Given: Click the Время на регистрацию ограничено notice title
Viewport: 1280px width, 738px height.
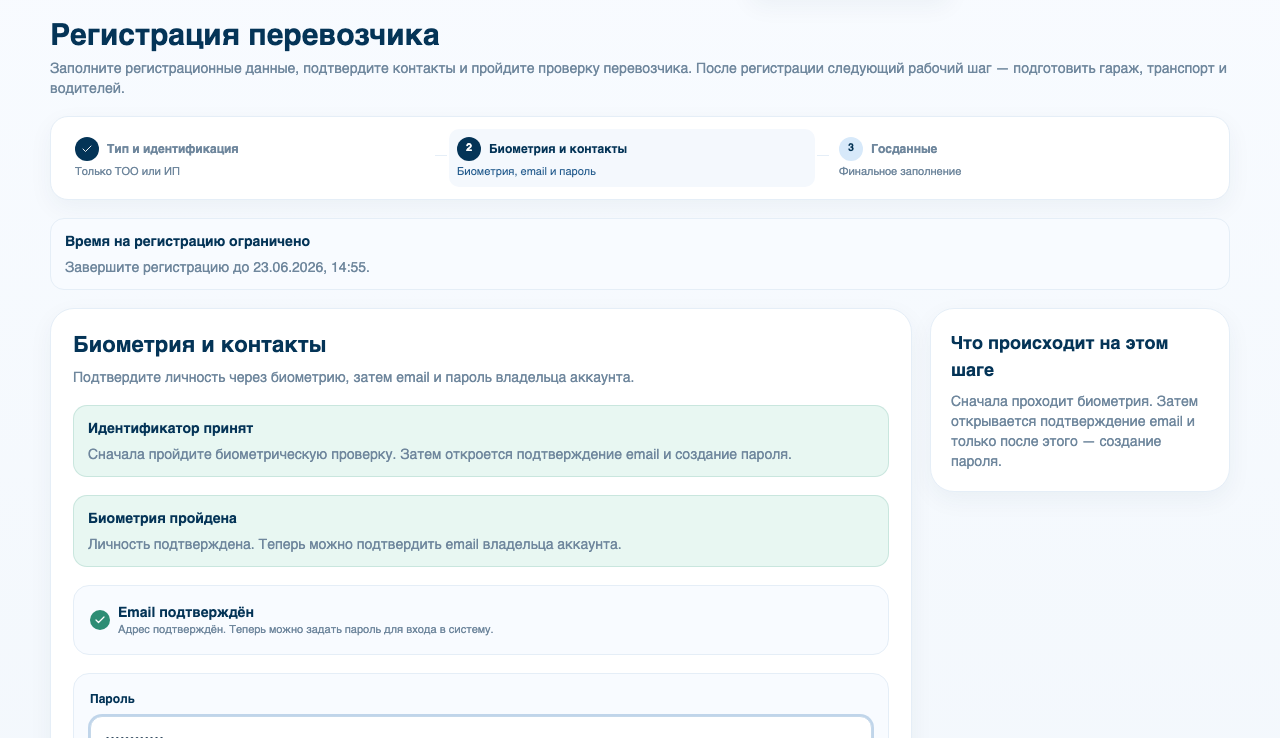Looking at the screenshot, I should point(187,241).
